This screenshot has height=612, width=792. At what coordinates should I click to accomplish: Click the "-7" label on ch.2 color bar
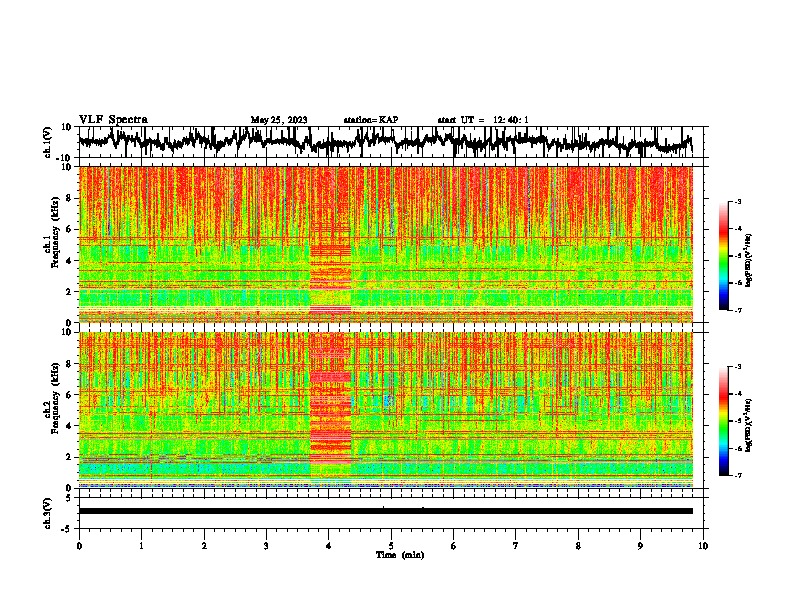pos(738,476)
